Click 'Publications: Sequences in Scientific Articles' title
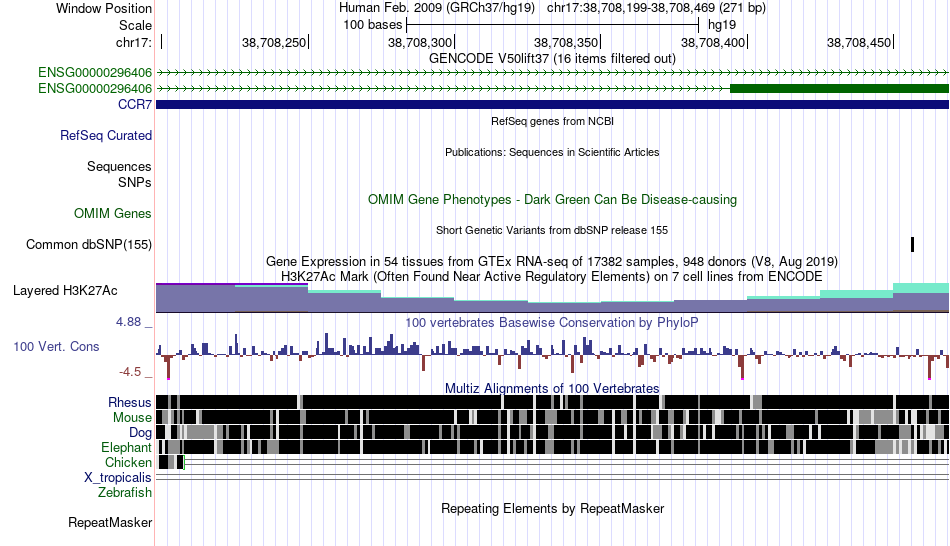Screen dimensions: 950x546 [x=552, y=152]
